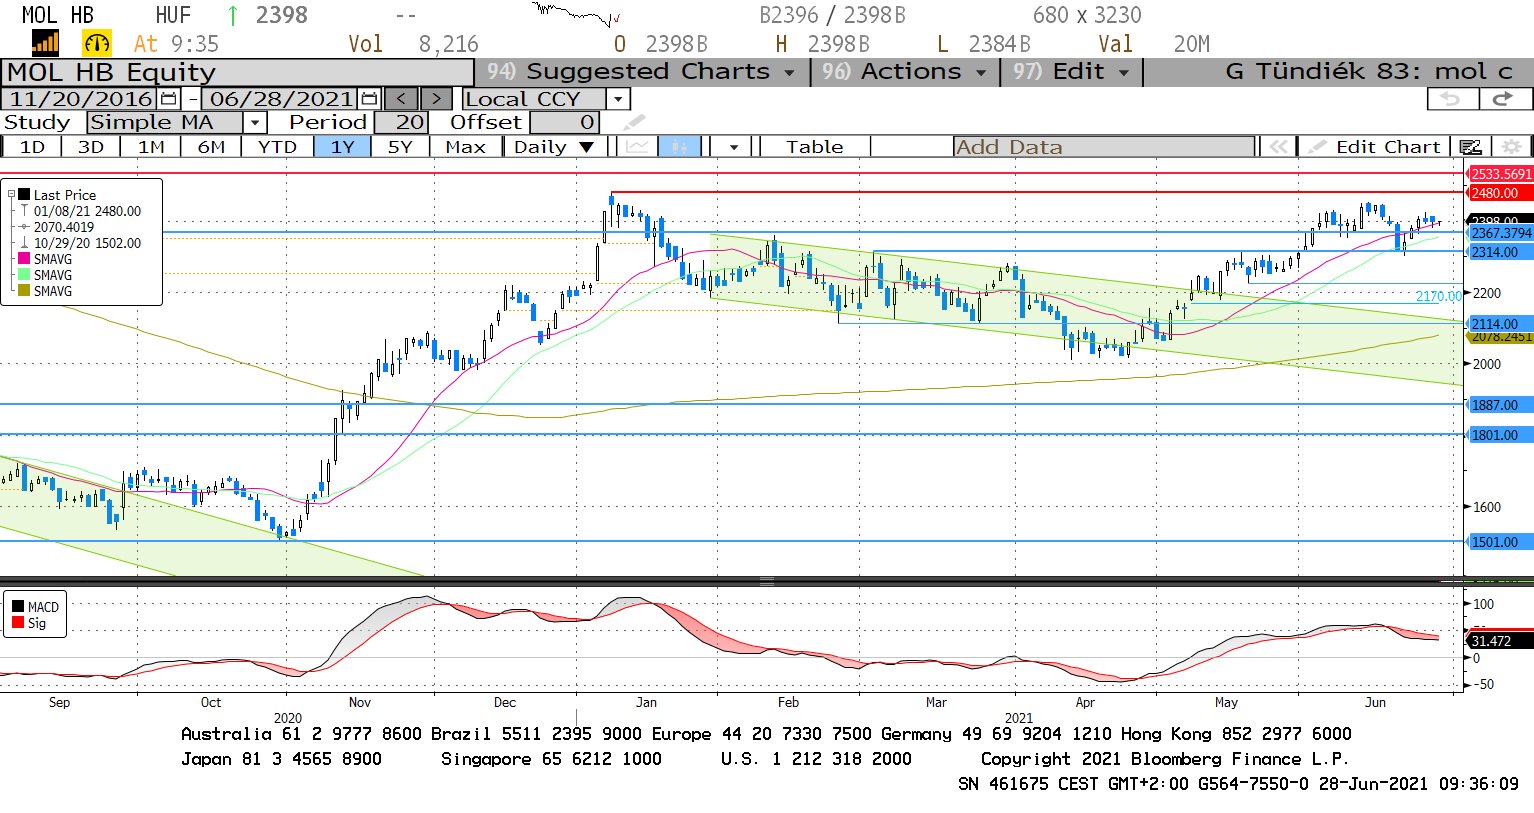Click the redo arrow button
The height and width of the screenshot is (813, 1534).
click(1503, 98)
